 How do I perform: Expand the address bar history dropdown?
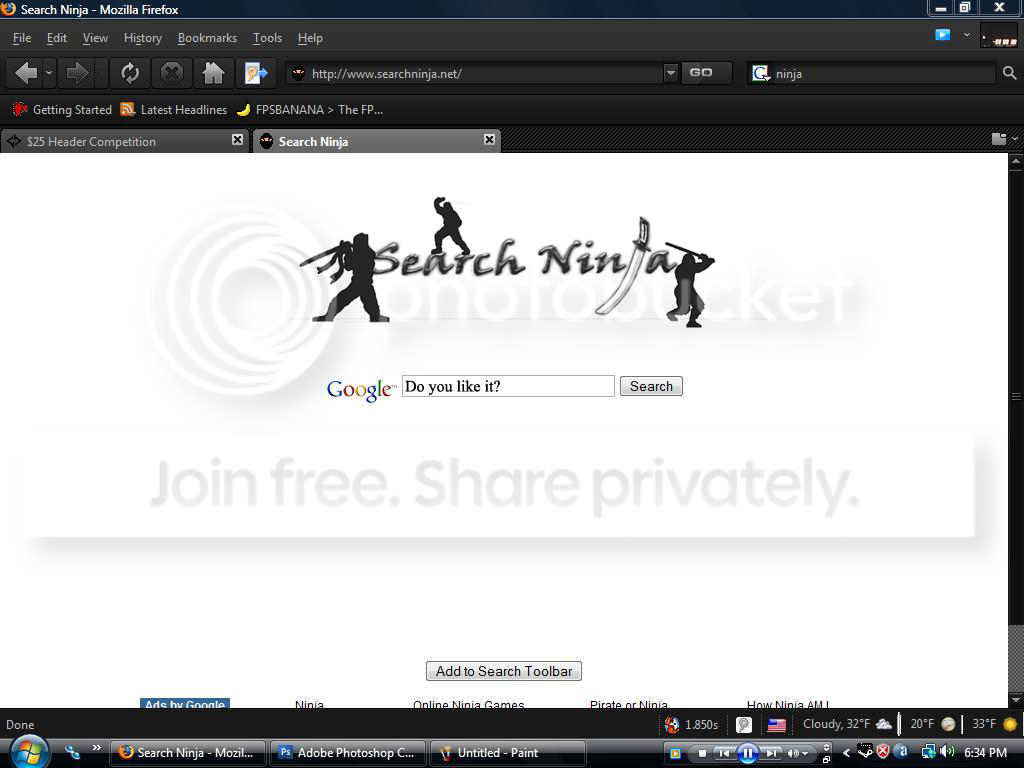click(x=670, y=73)
